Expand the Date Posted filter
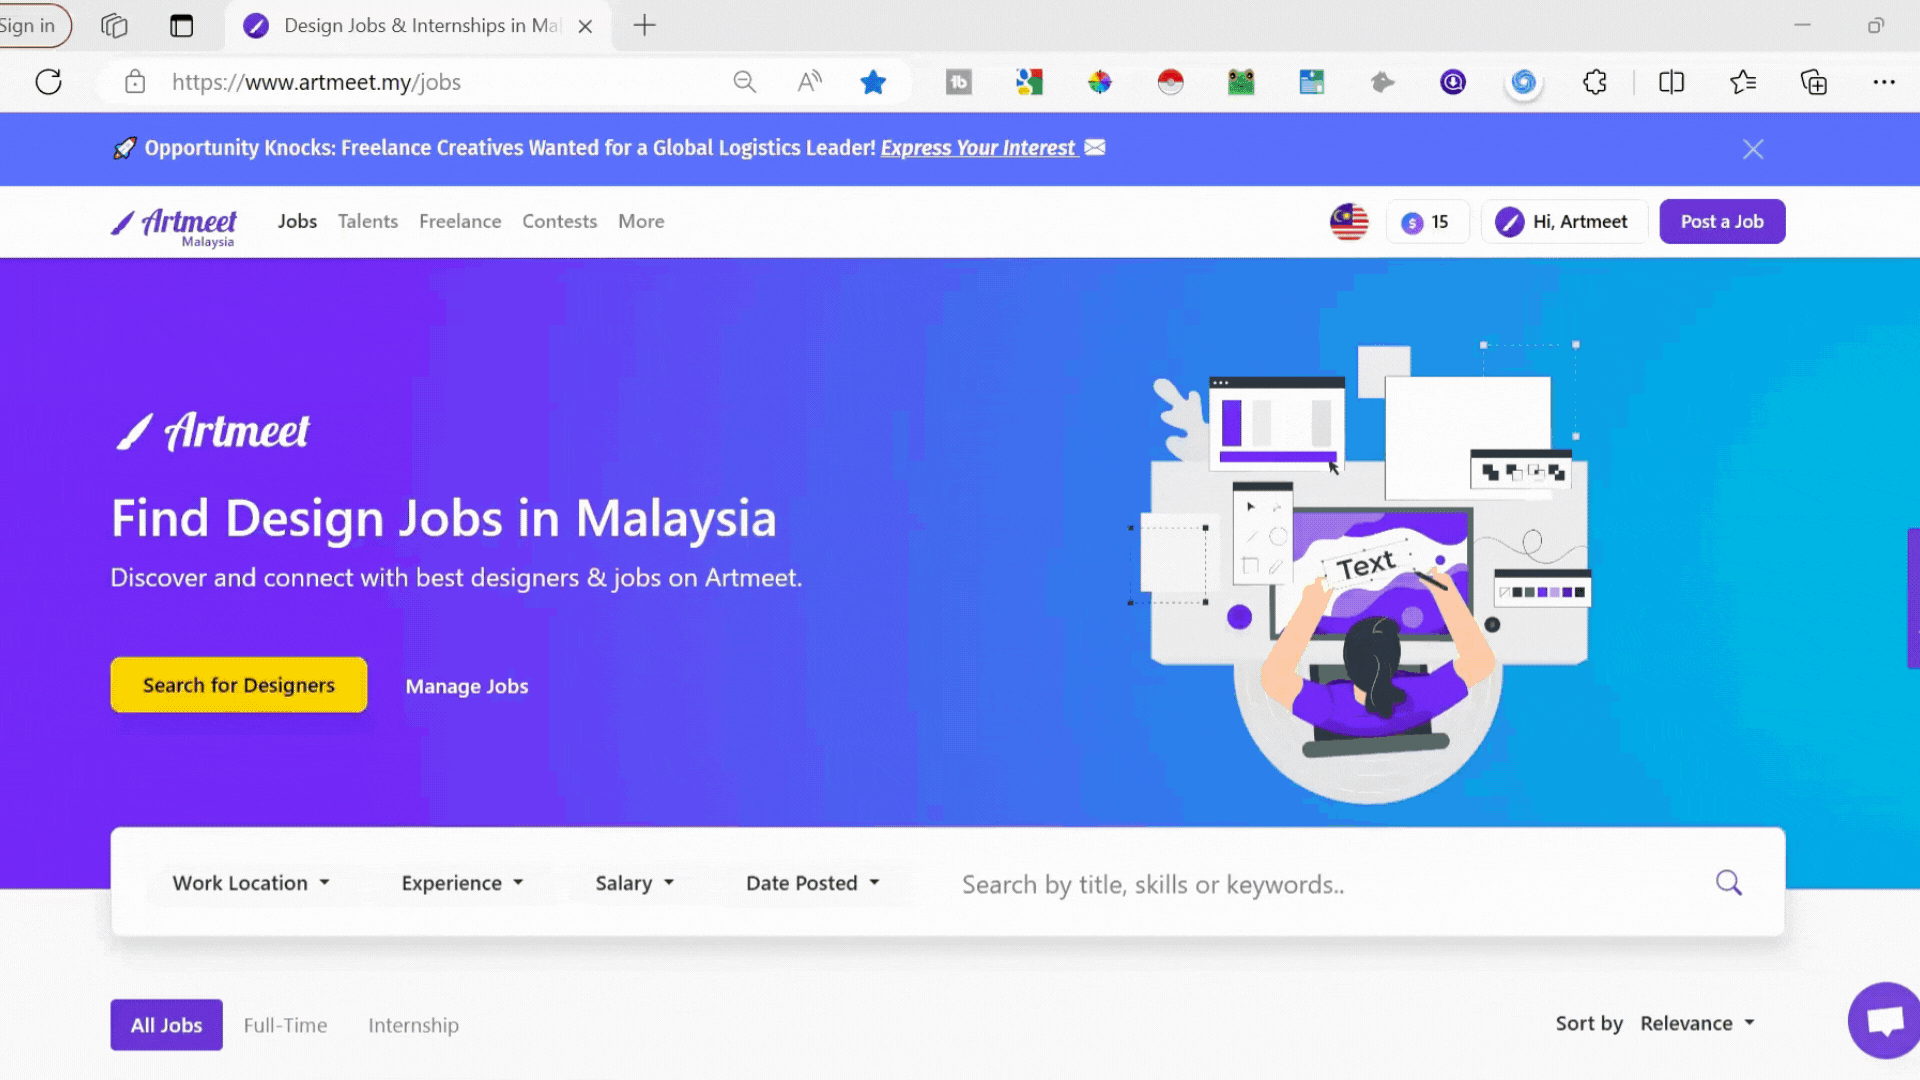 point(813,883)
